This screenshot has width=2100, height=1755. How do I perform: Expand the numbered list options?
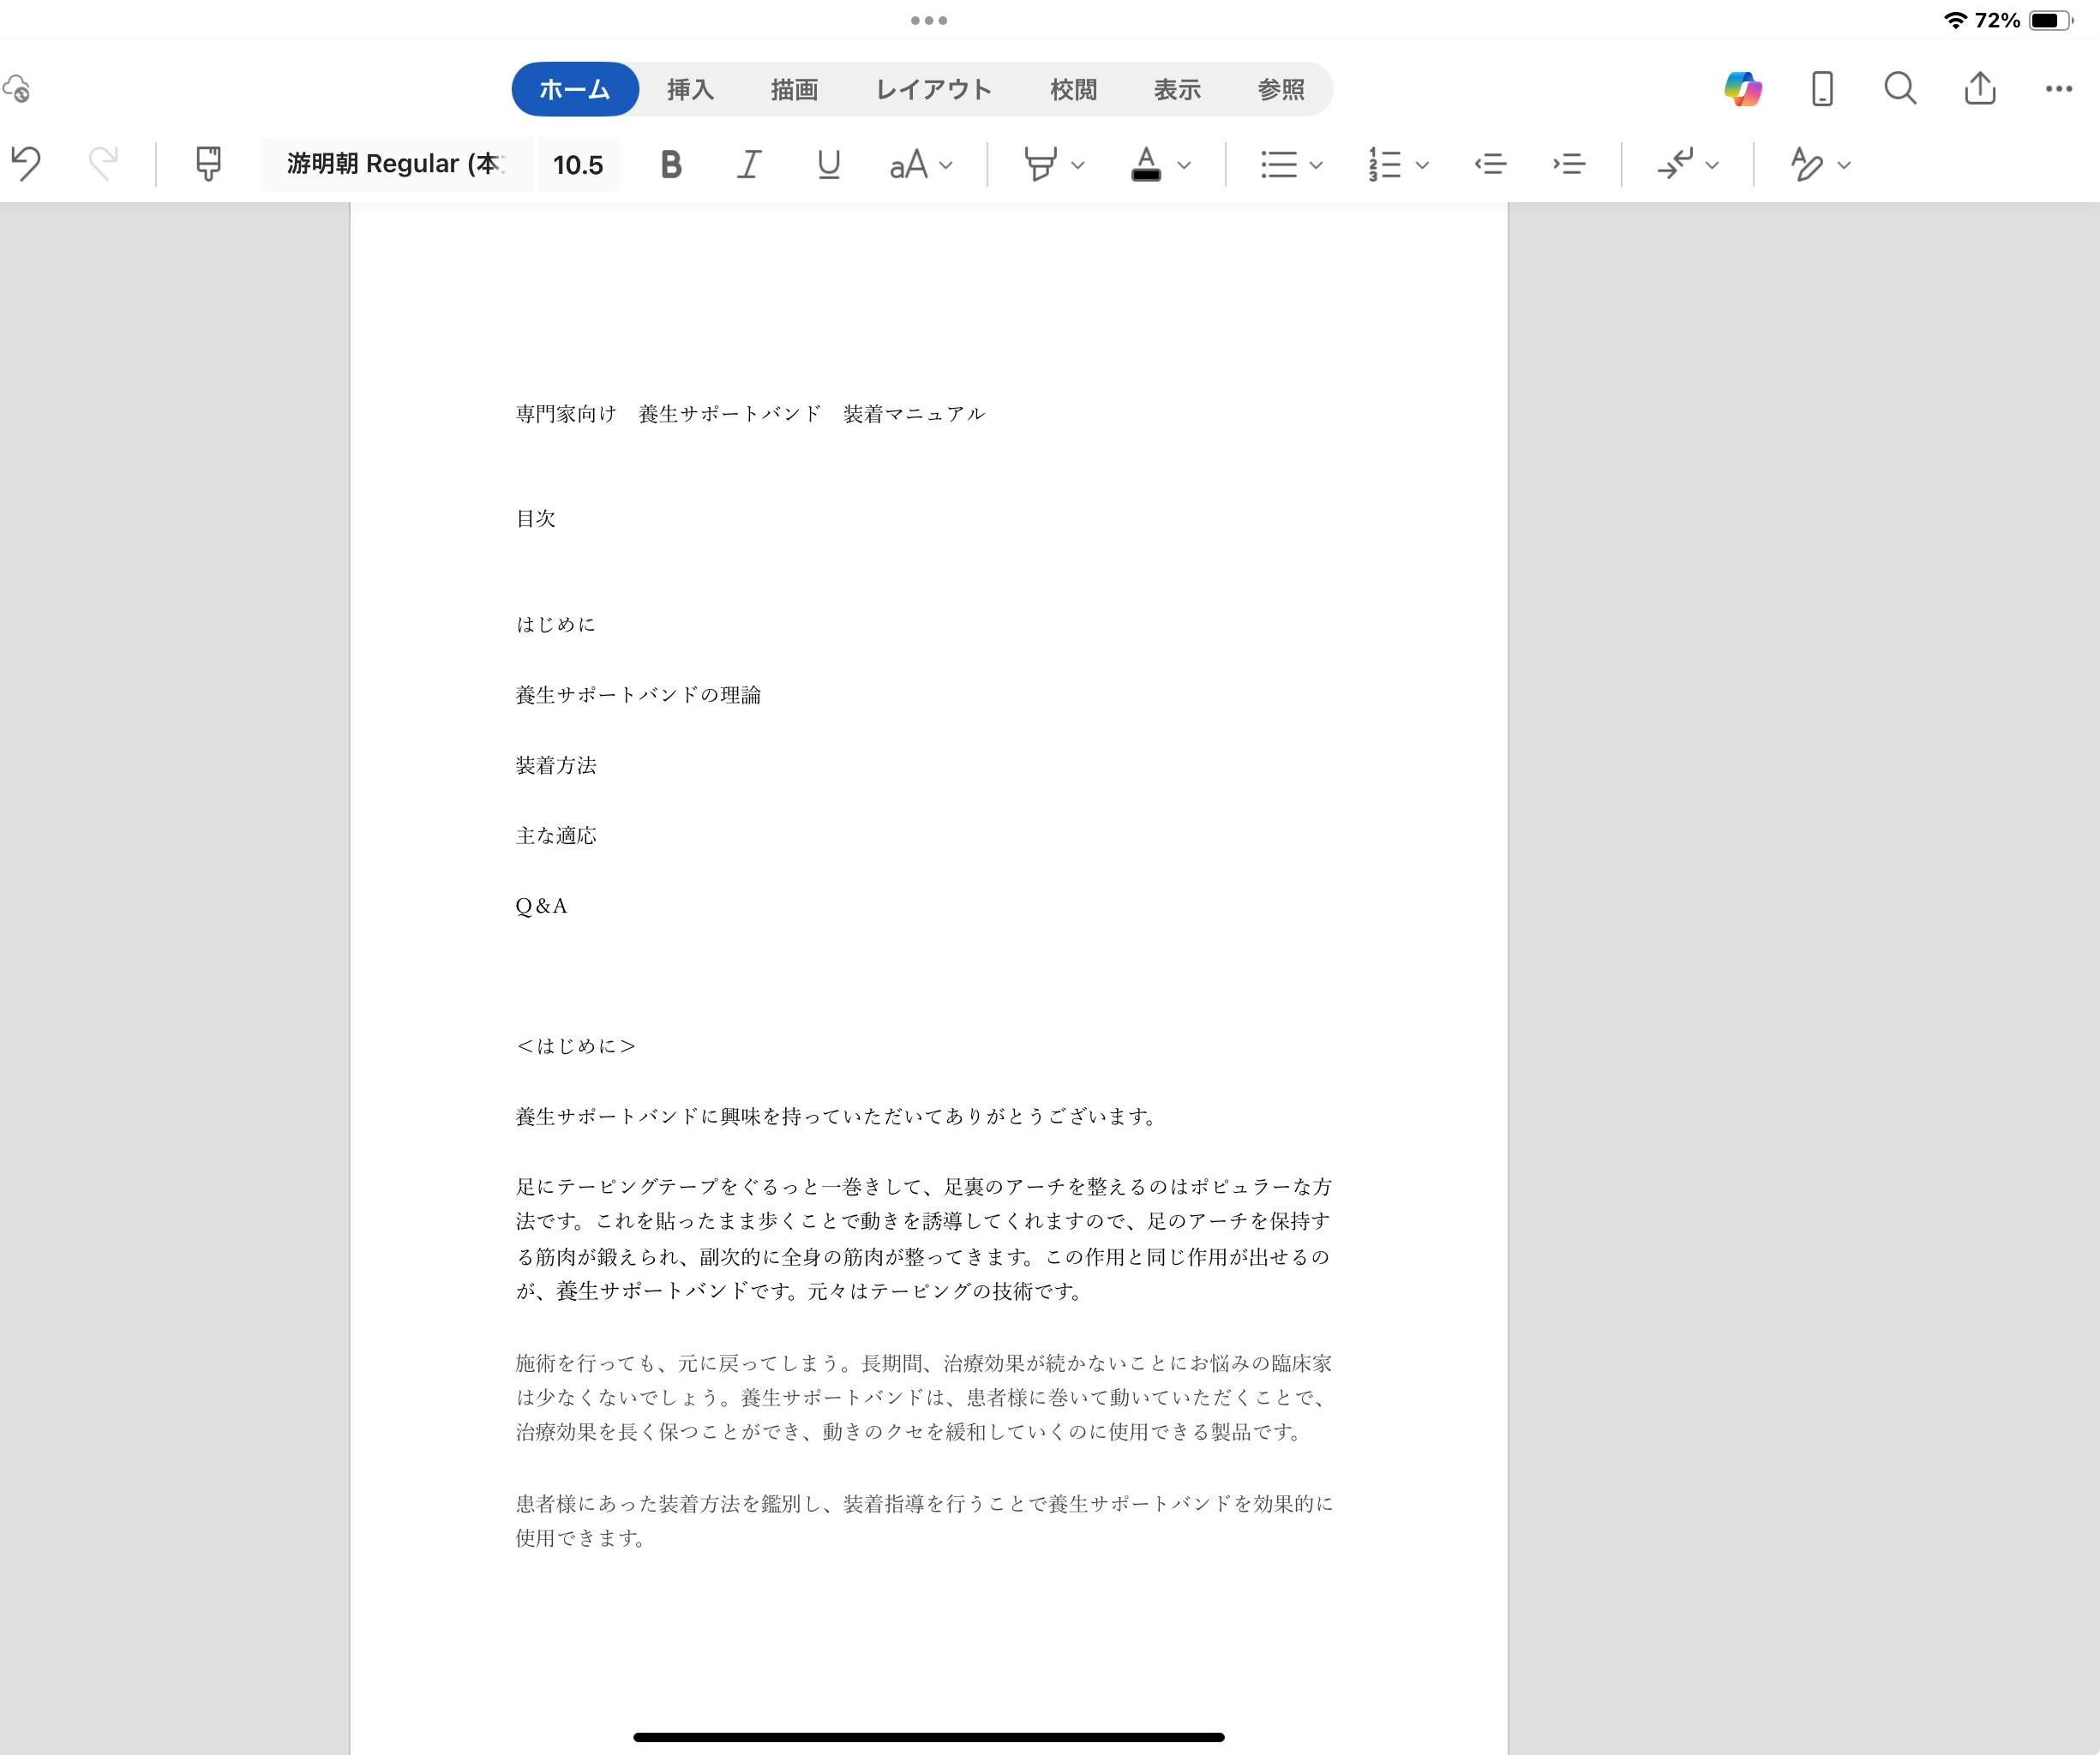tap(1422, 165)
